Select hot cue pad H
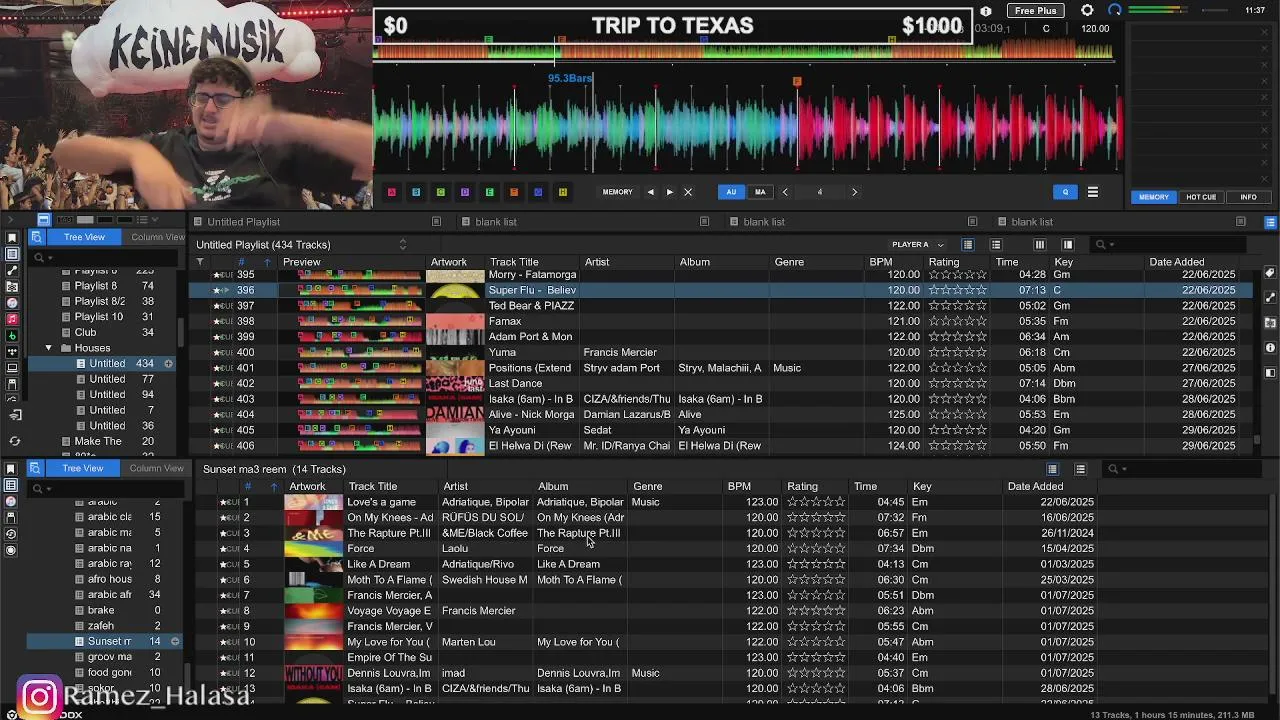1280x720 pixels. coord(562,192)
